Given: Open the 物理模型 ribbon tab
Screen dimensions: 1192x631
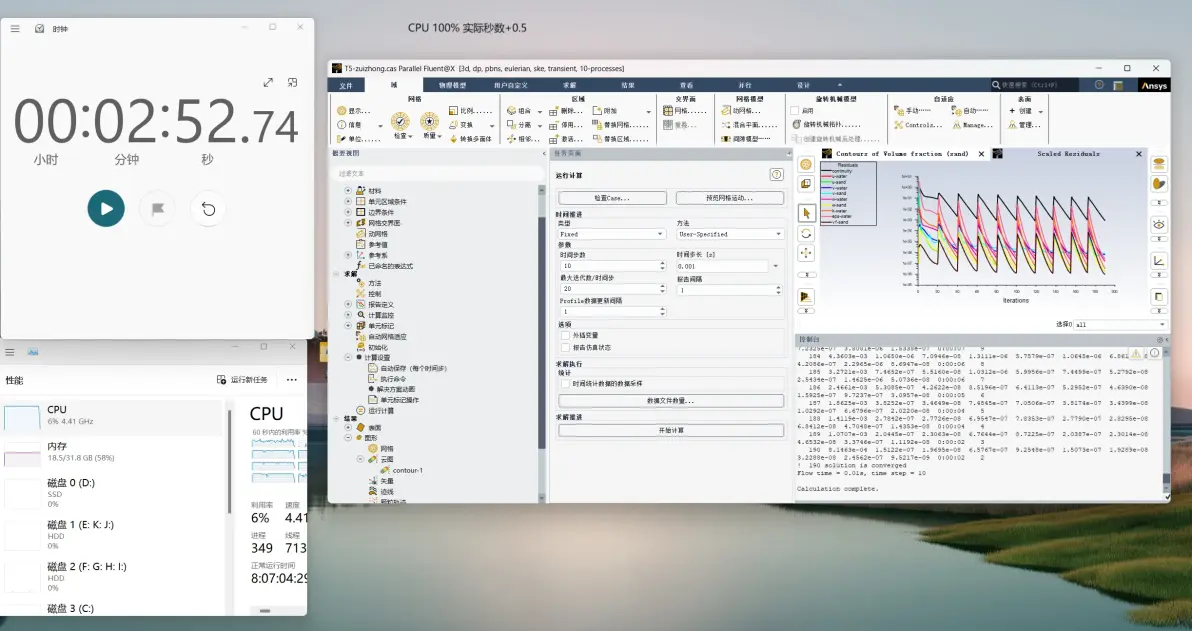Looking at the screenshot, I should pyautogui.click(x=452, y=85).
